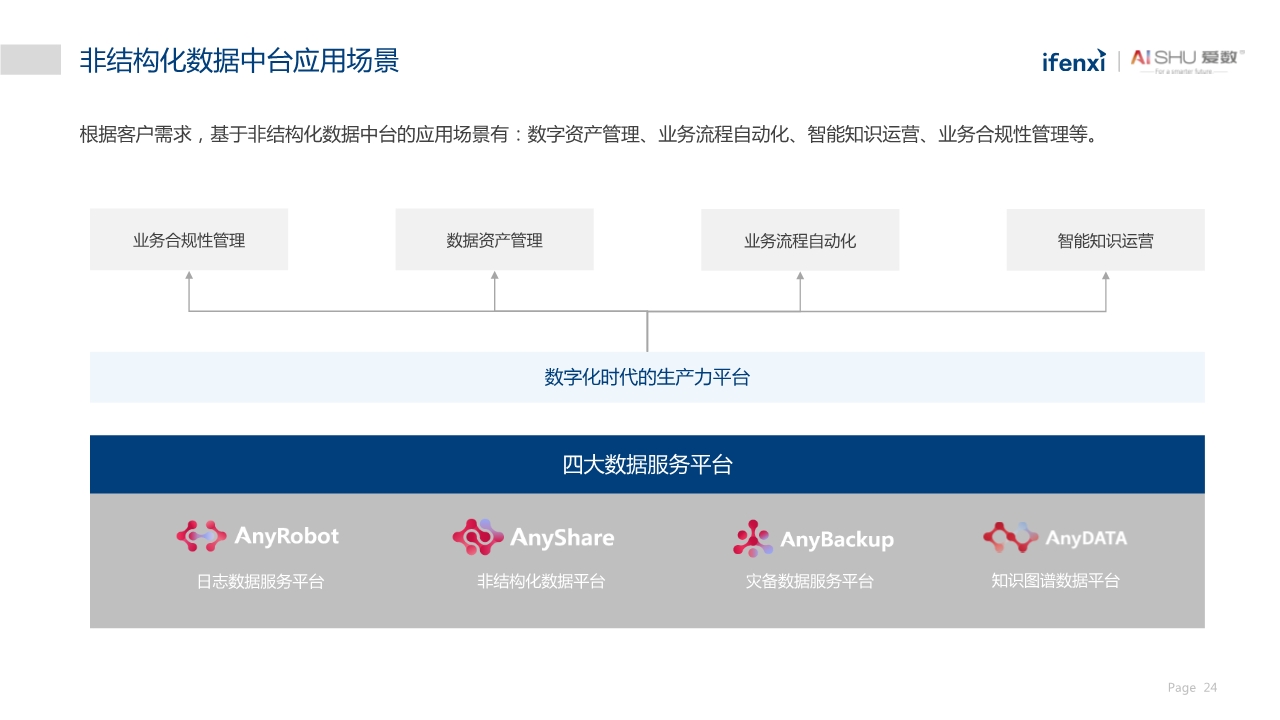Screen dimensions: 1280x720
Task: Click the 非结构化数据平台 label under AnyShare
Action: 543,581
